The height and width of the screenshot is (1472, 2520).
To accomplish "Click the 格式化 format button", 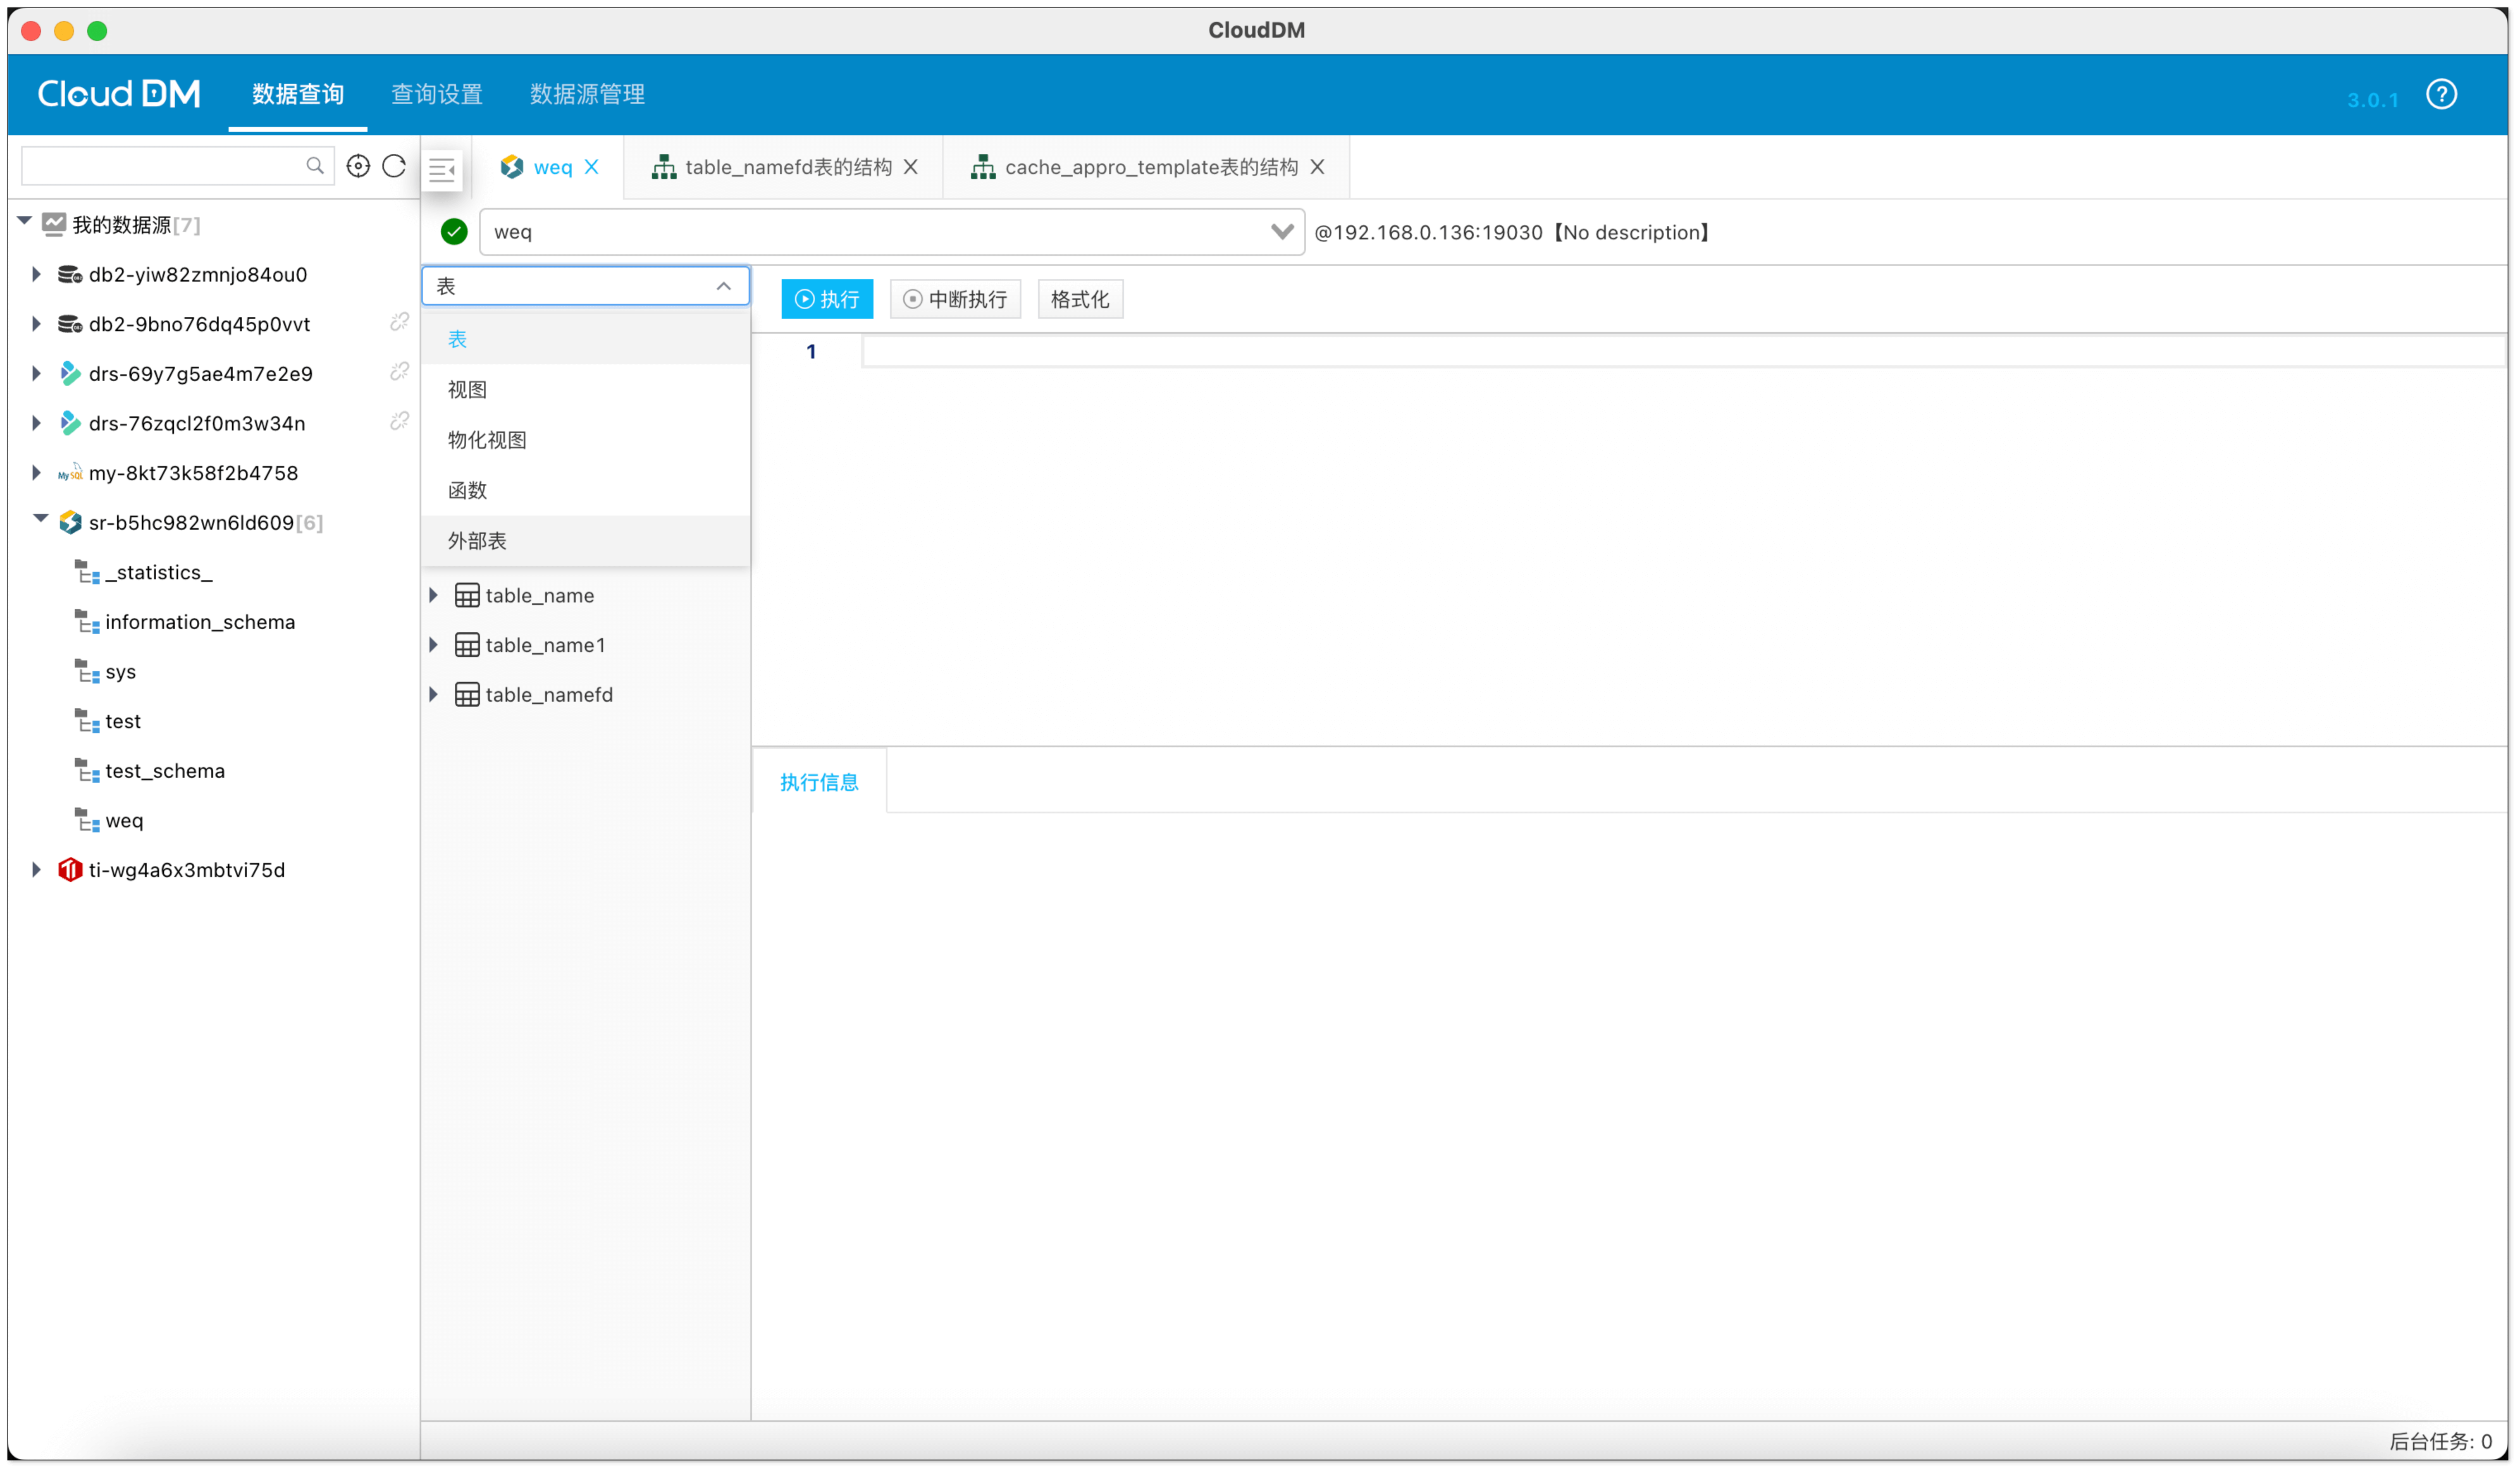I will (x=1080, y=299).
